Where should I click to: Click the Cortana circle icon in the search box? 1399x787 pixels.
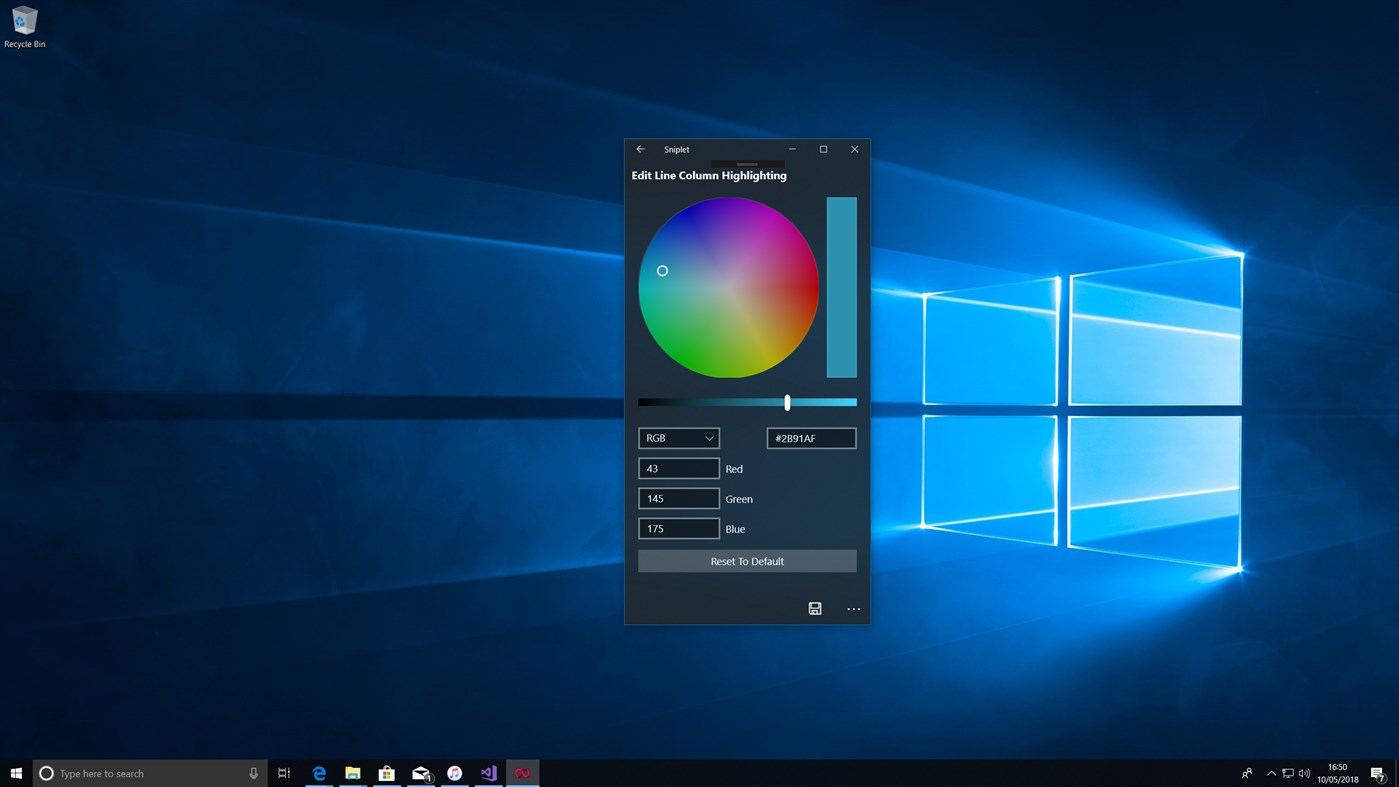(x=46, y=773)
